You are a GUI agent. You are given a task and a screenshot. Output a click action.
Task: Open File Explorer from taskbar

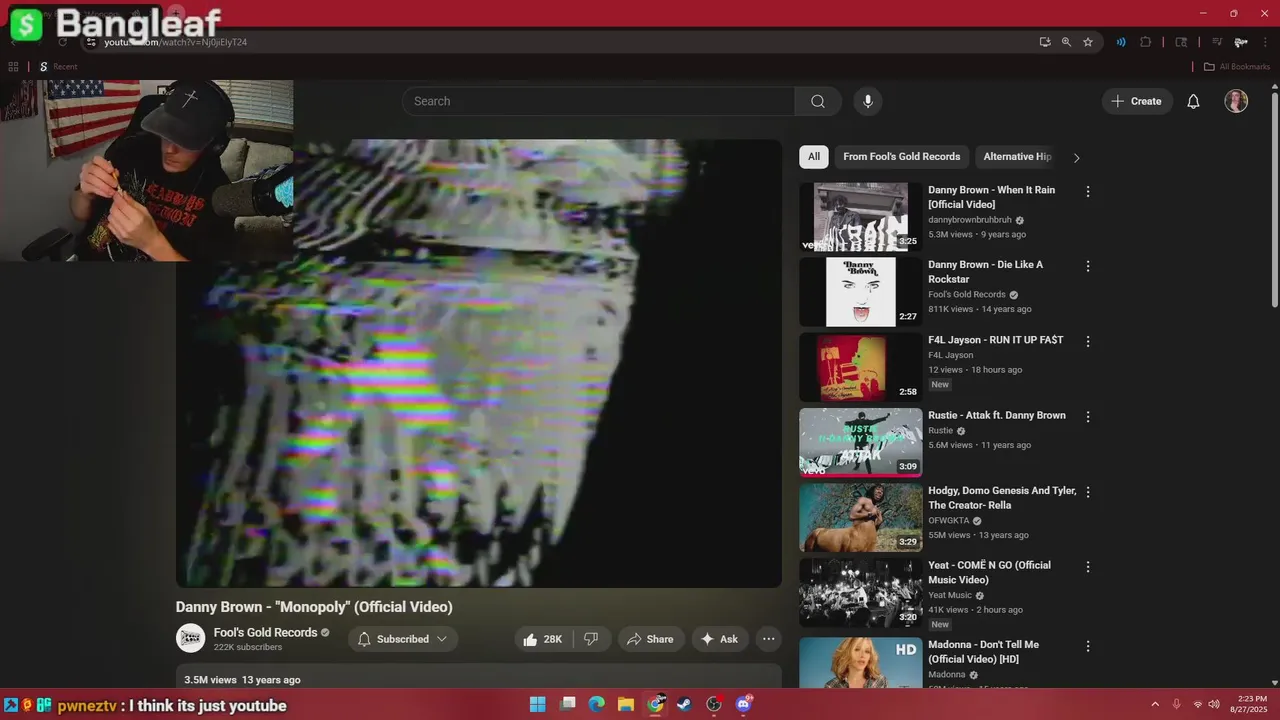(626, 704)
